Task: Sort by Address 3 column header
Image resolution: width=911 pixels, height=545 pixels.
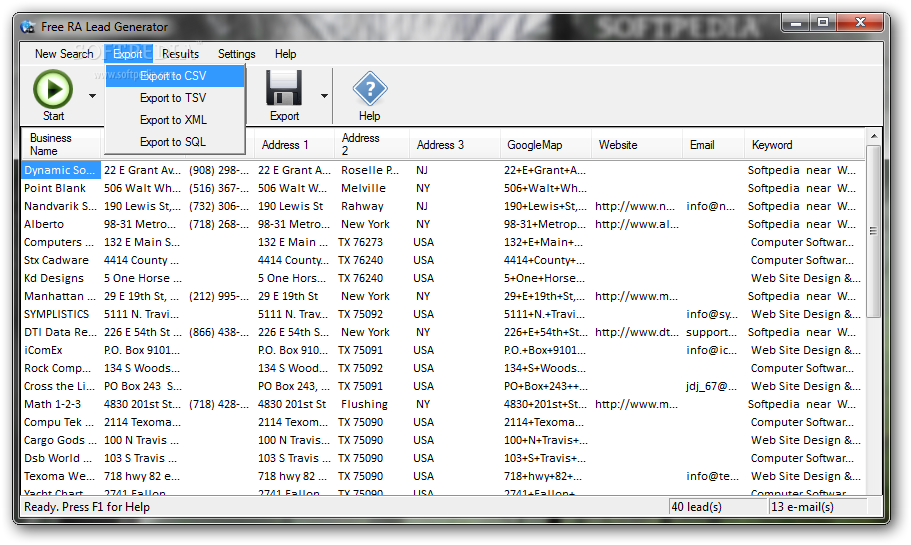Action: coord(454,145)
